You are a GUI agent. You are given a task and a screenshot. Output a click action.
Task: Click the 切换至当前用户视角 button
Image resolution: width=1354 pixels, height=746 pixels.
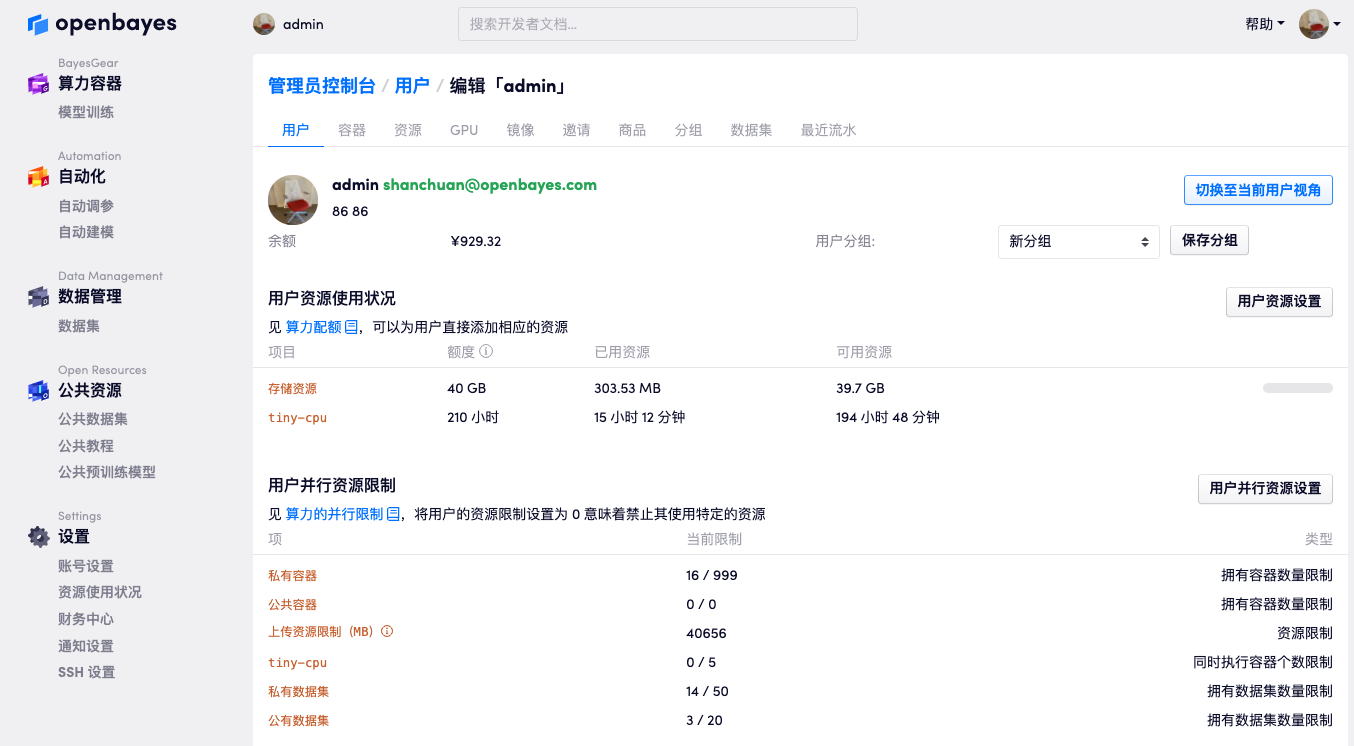(x=1257, y=190)
